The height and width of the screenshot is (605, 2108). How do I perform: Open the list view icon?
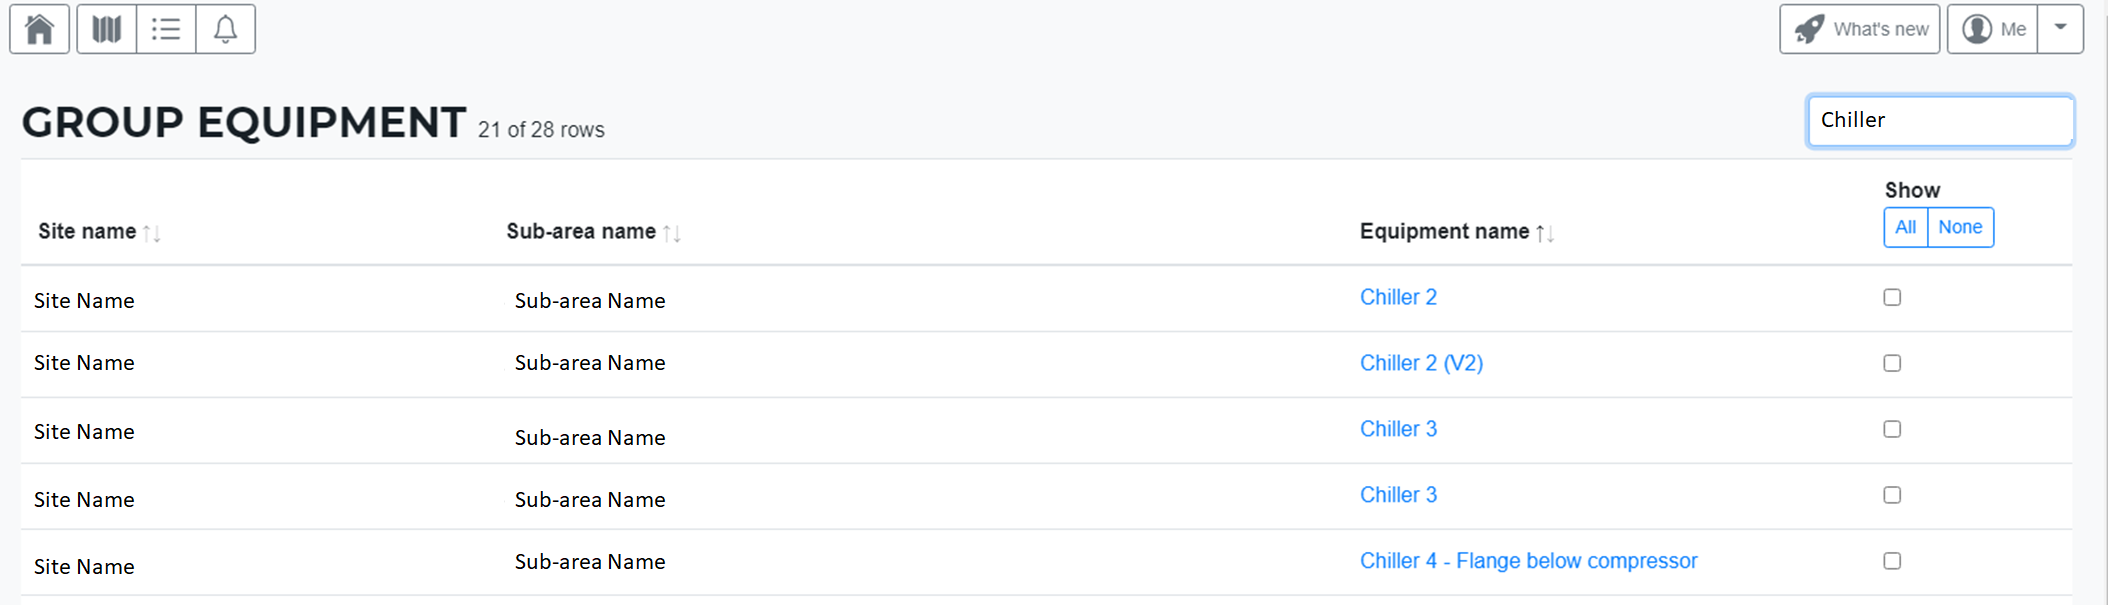tap(166, 29)
